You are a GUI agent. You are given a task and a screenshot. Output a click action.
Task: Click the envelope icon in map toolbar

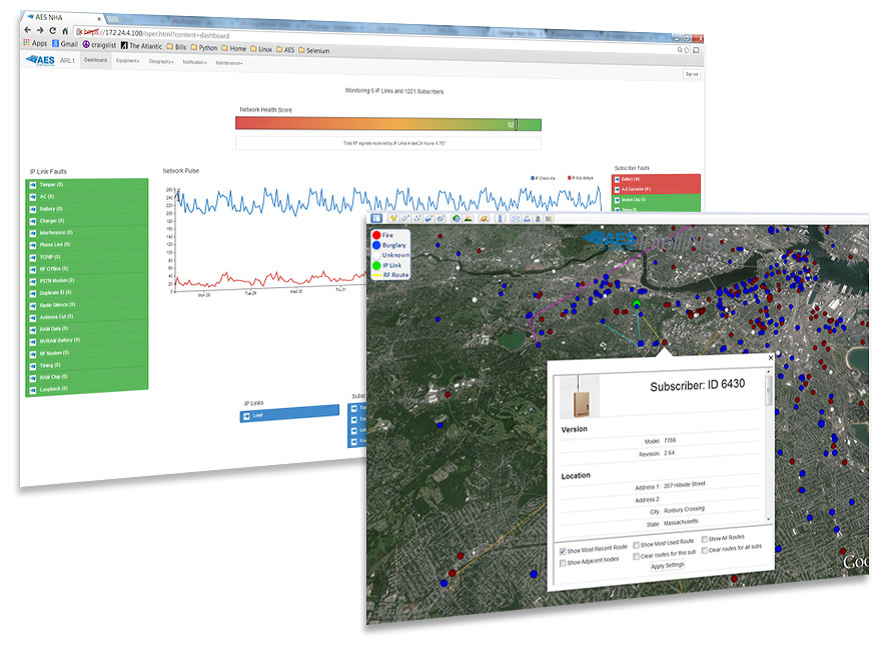[x=515, y=218]
